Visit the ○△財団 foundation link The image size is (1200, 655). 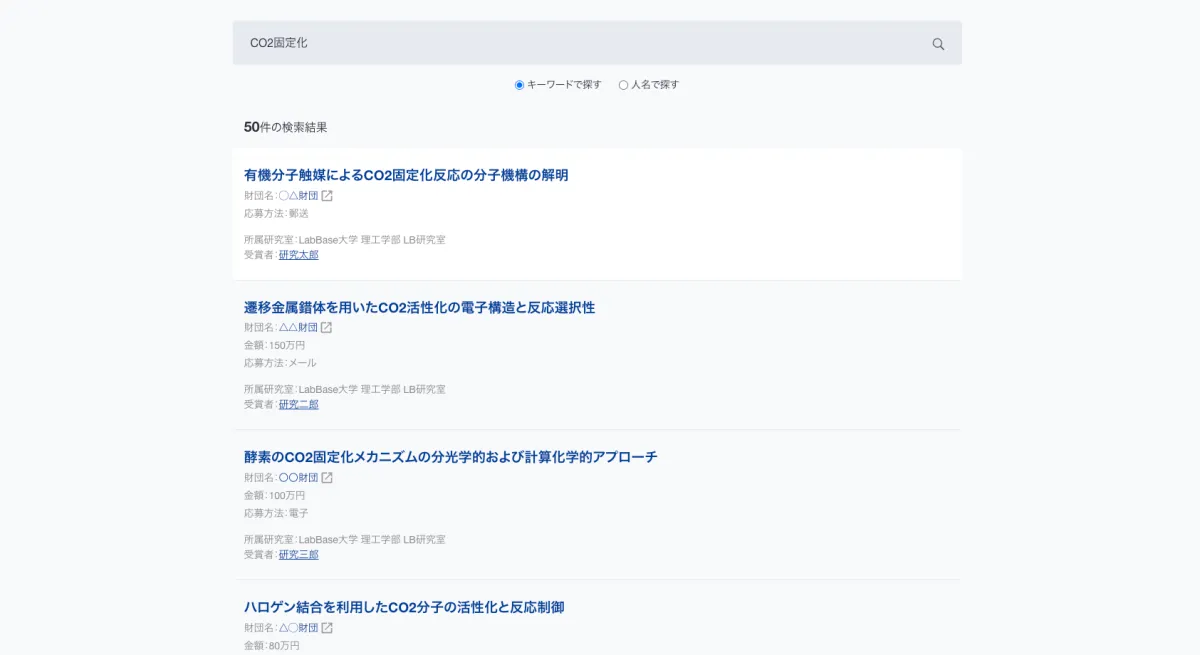coord(298,196)
